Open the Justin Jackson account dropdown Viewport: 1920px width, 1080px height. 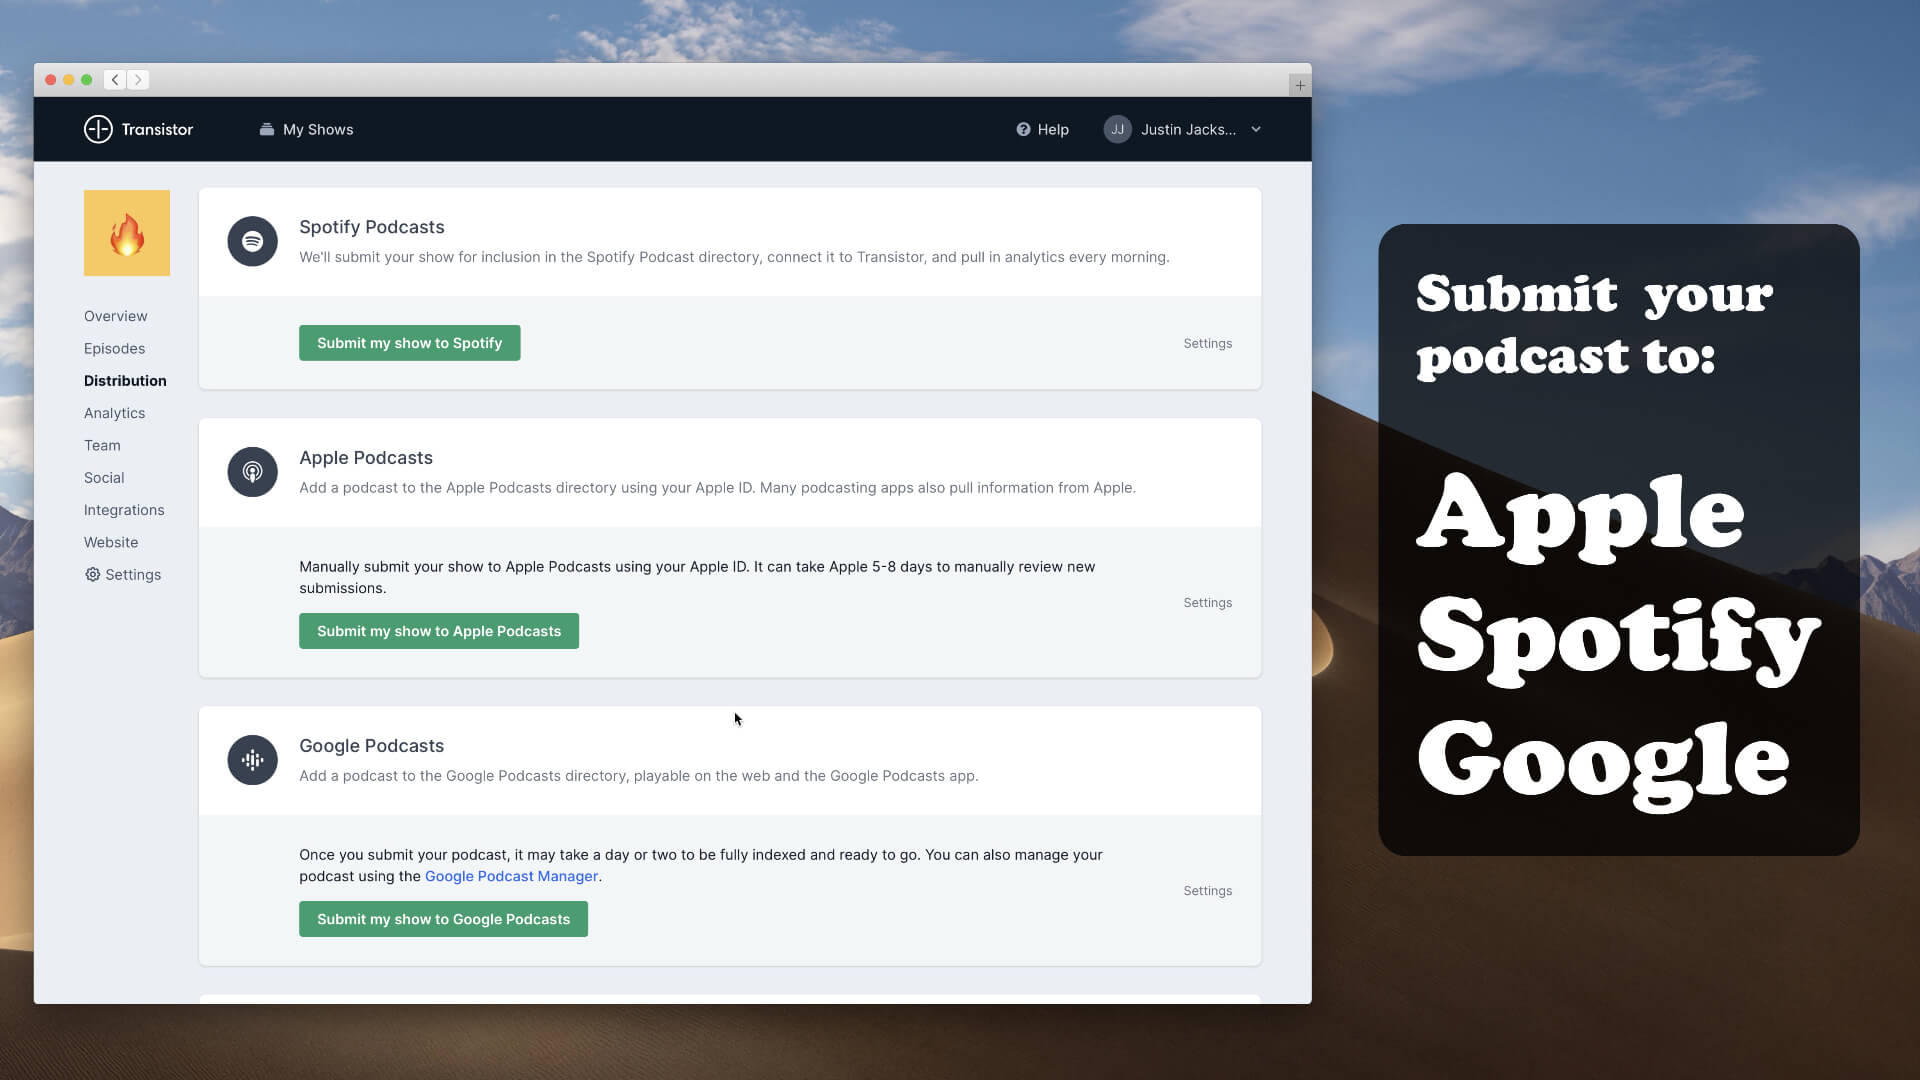tap(1183, 129)
